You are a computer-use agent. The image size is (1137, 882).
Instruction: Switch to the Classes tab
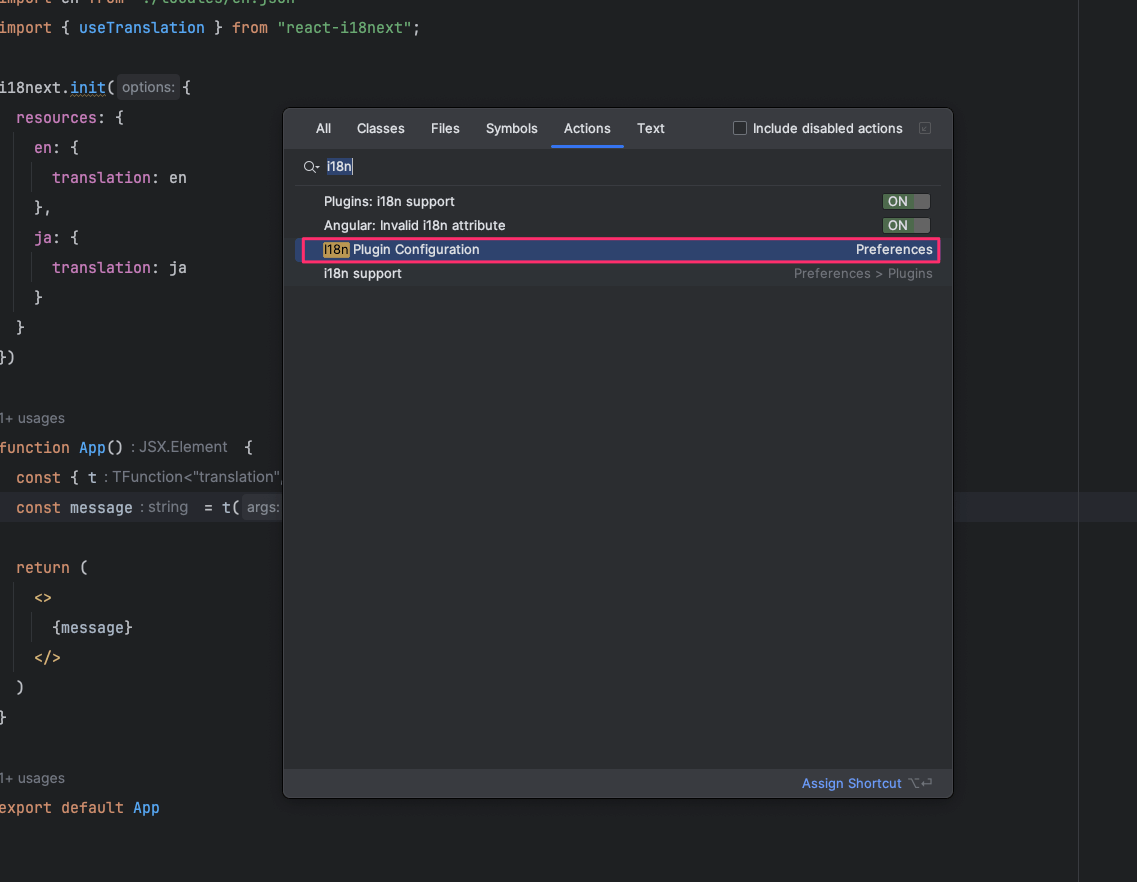click(380, 129)
